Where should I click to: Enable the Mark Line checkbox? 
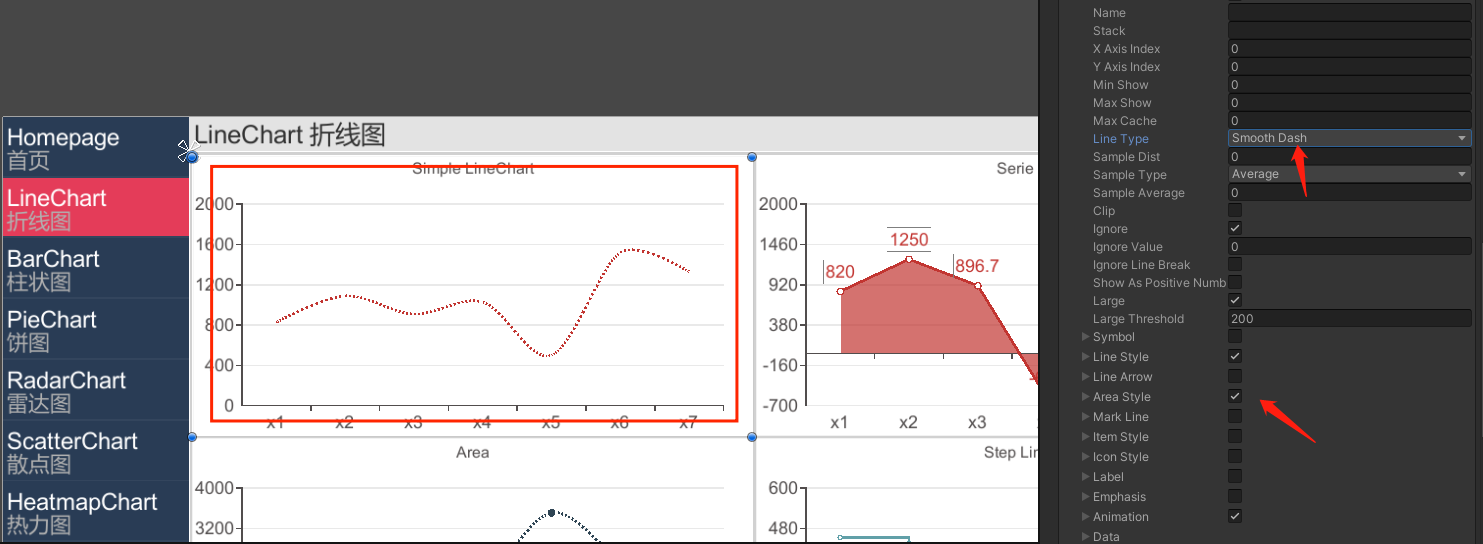click(1235, 416)
